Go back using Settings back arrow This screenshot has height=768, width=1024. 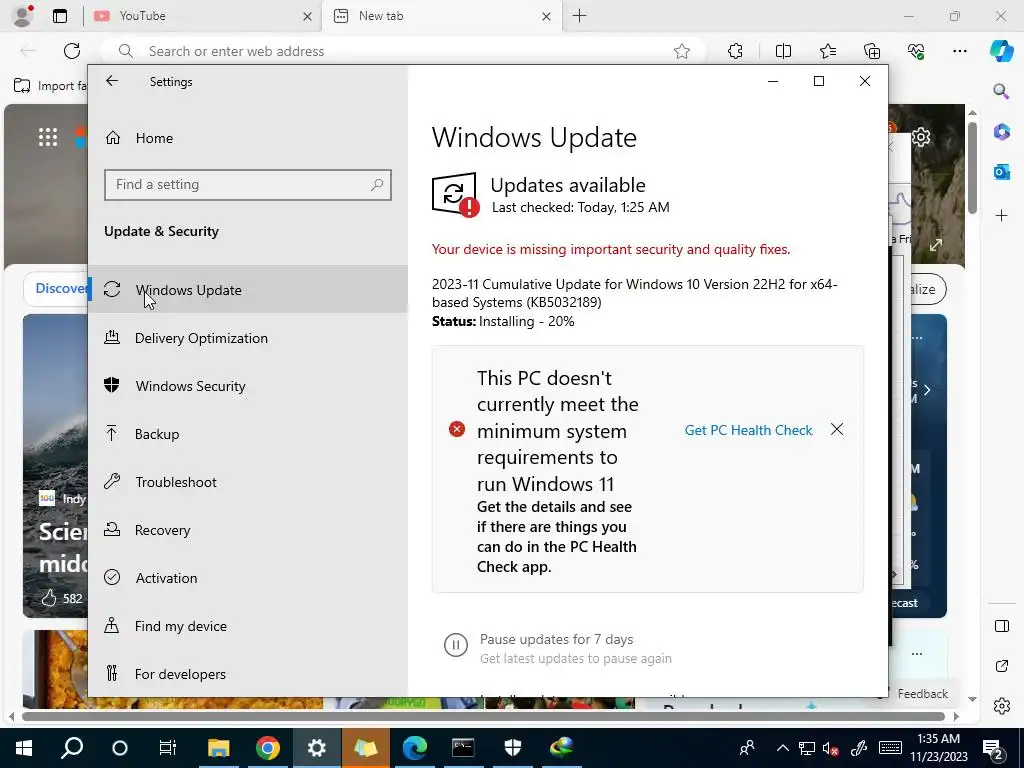point(112,81)
